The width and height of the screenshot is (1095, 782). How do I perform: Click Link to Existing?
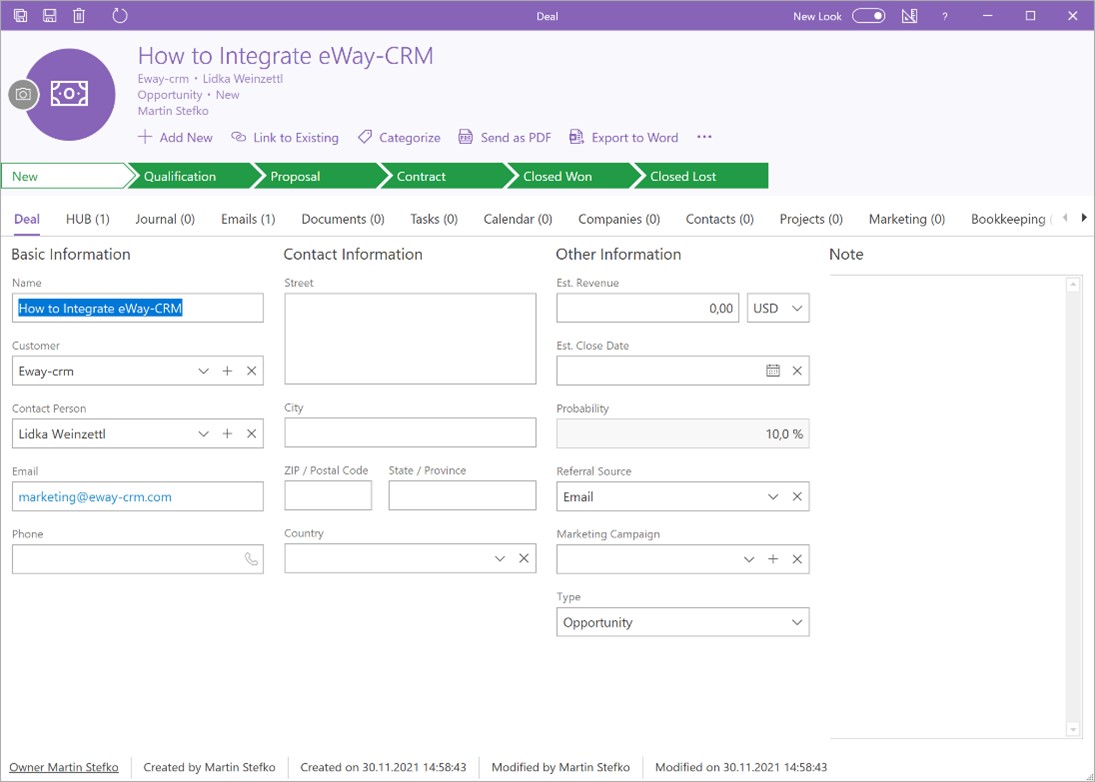pos(285,138)
